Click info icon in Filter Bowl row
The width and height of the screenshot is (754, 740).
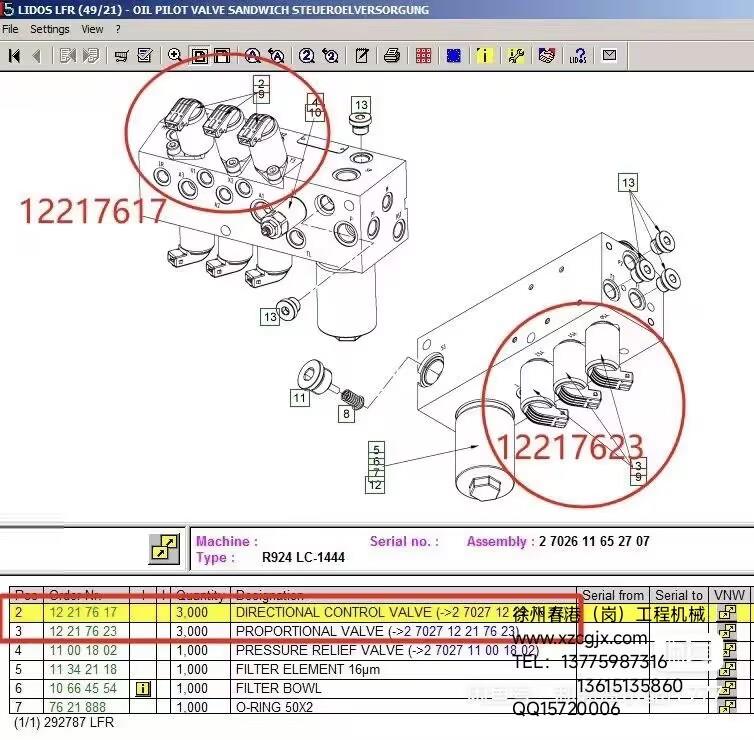(143, 688)
